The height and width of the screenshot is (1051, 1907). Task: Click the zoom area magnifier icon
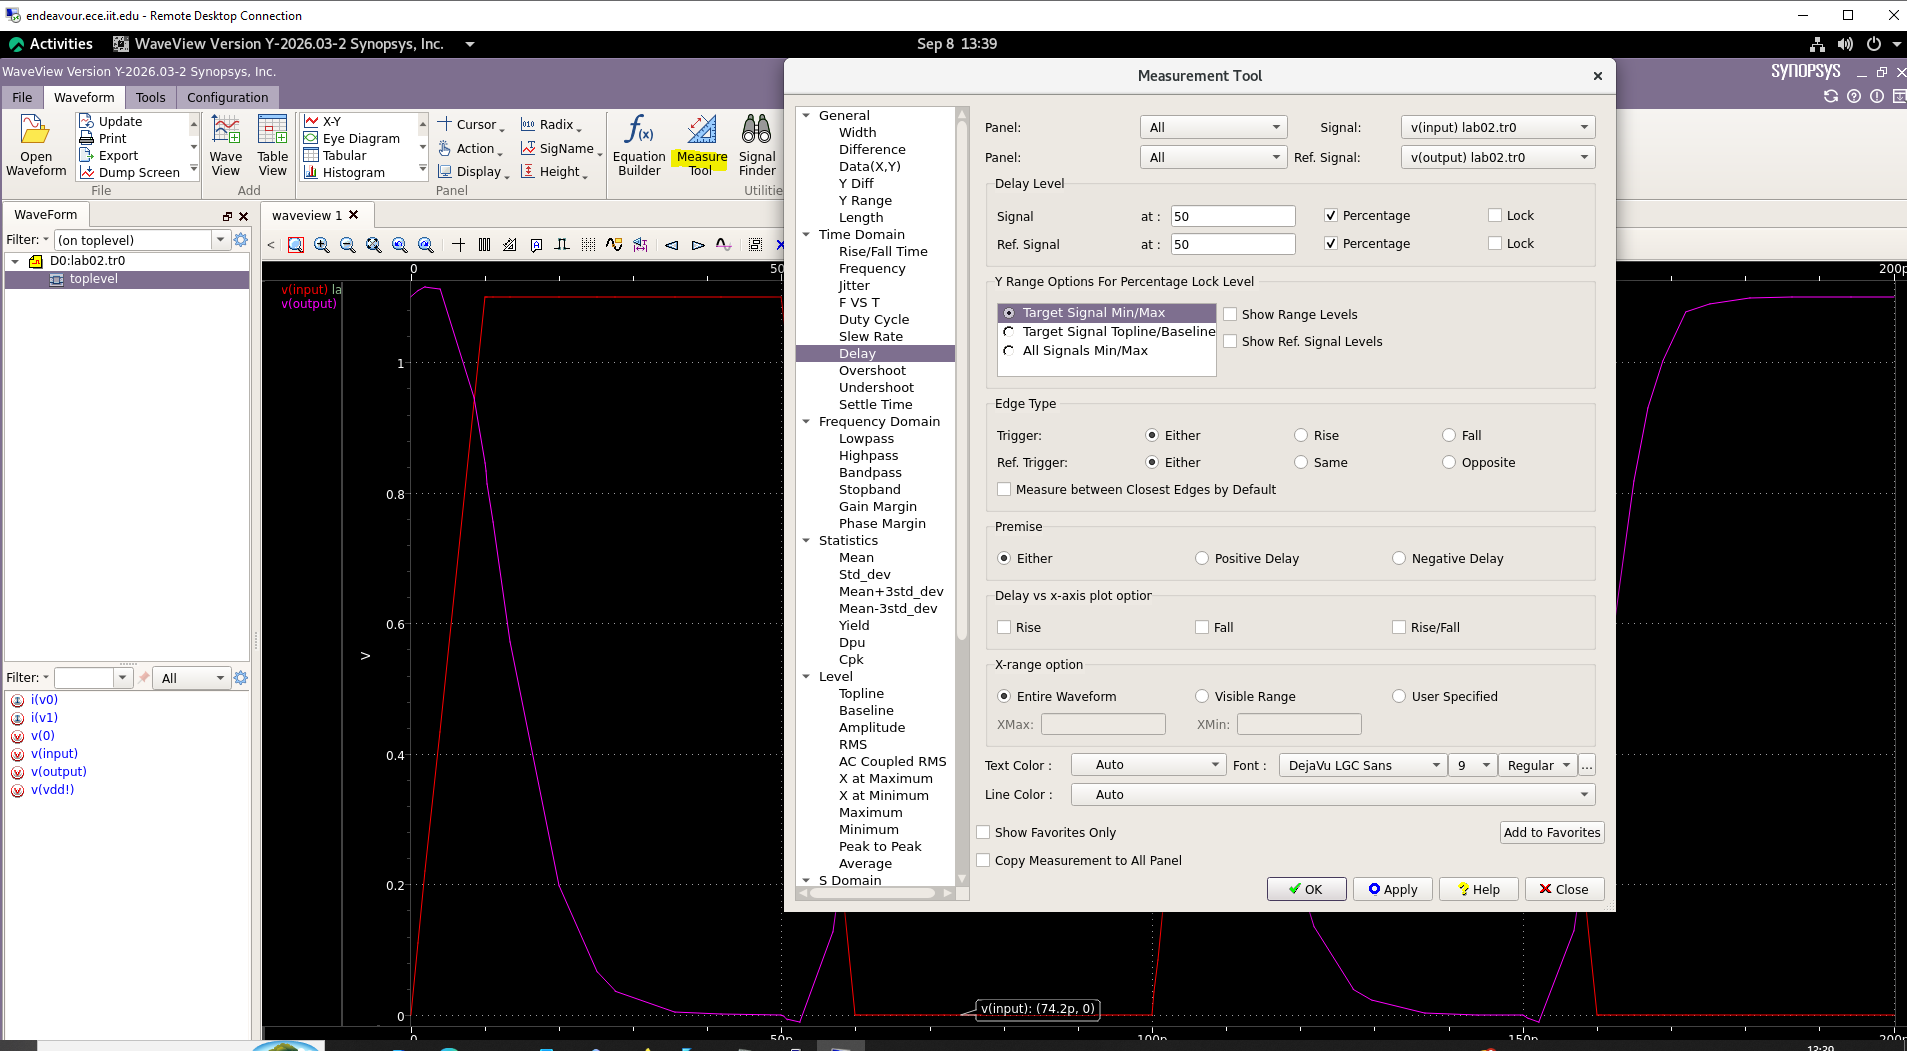296,244
